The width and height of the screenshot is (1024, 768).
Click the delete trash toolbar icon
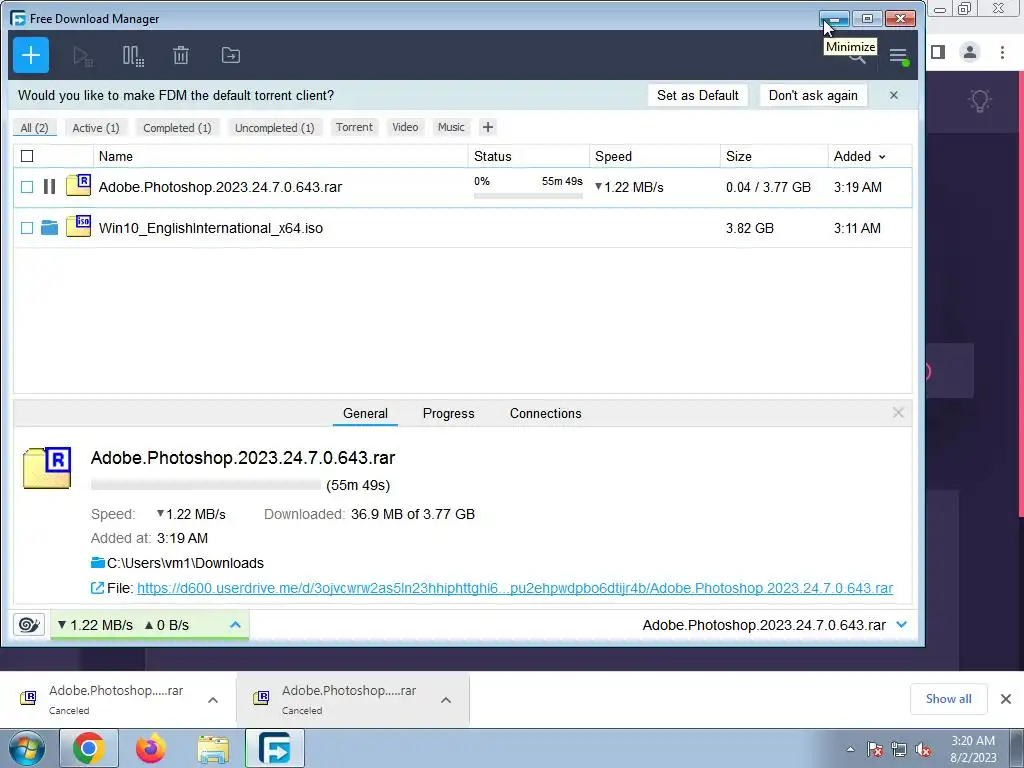pyautogui.click(x=181, y=56)
